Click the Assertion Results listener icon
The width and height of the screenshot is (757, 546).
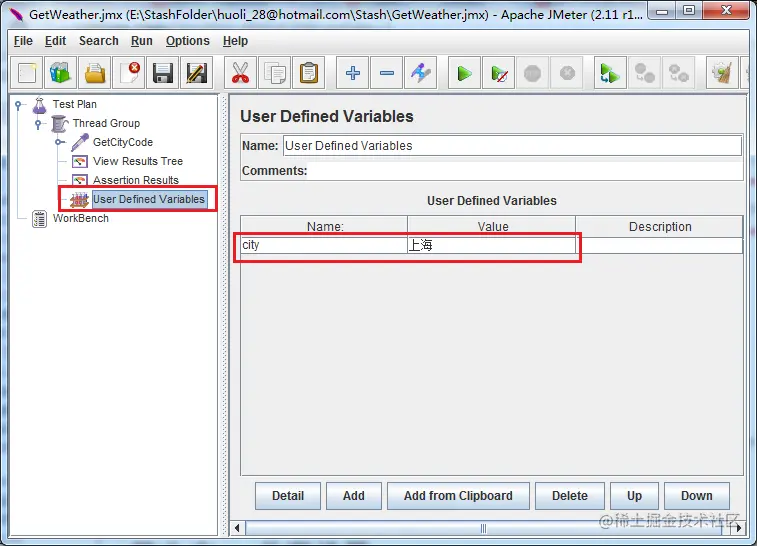[x=80, y=180]
